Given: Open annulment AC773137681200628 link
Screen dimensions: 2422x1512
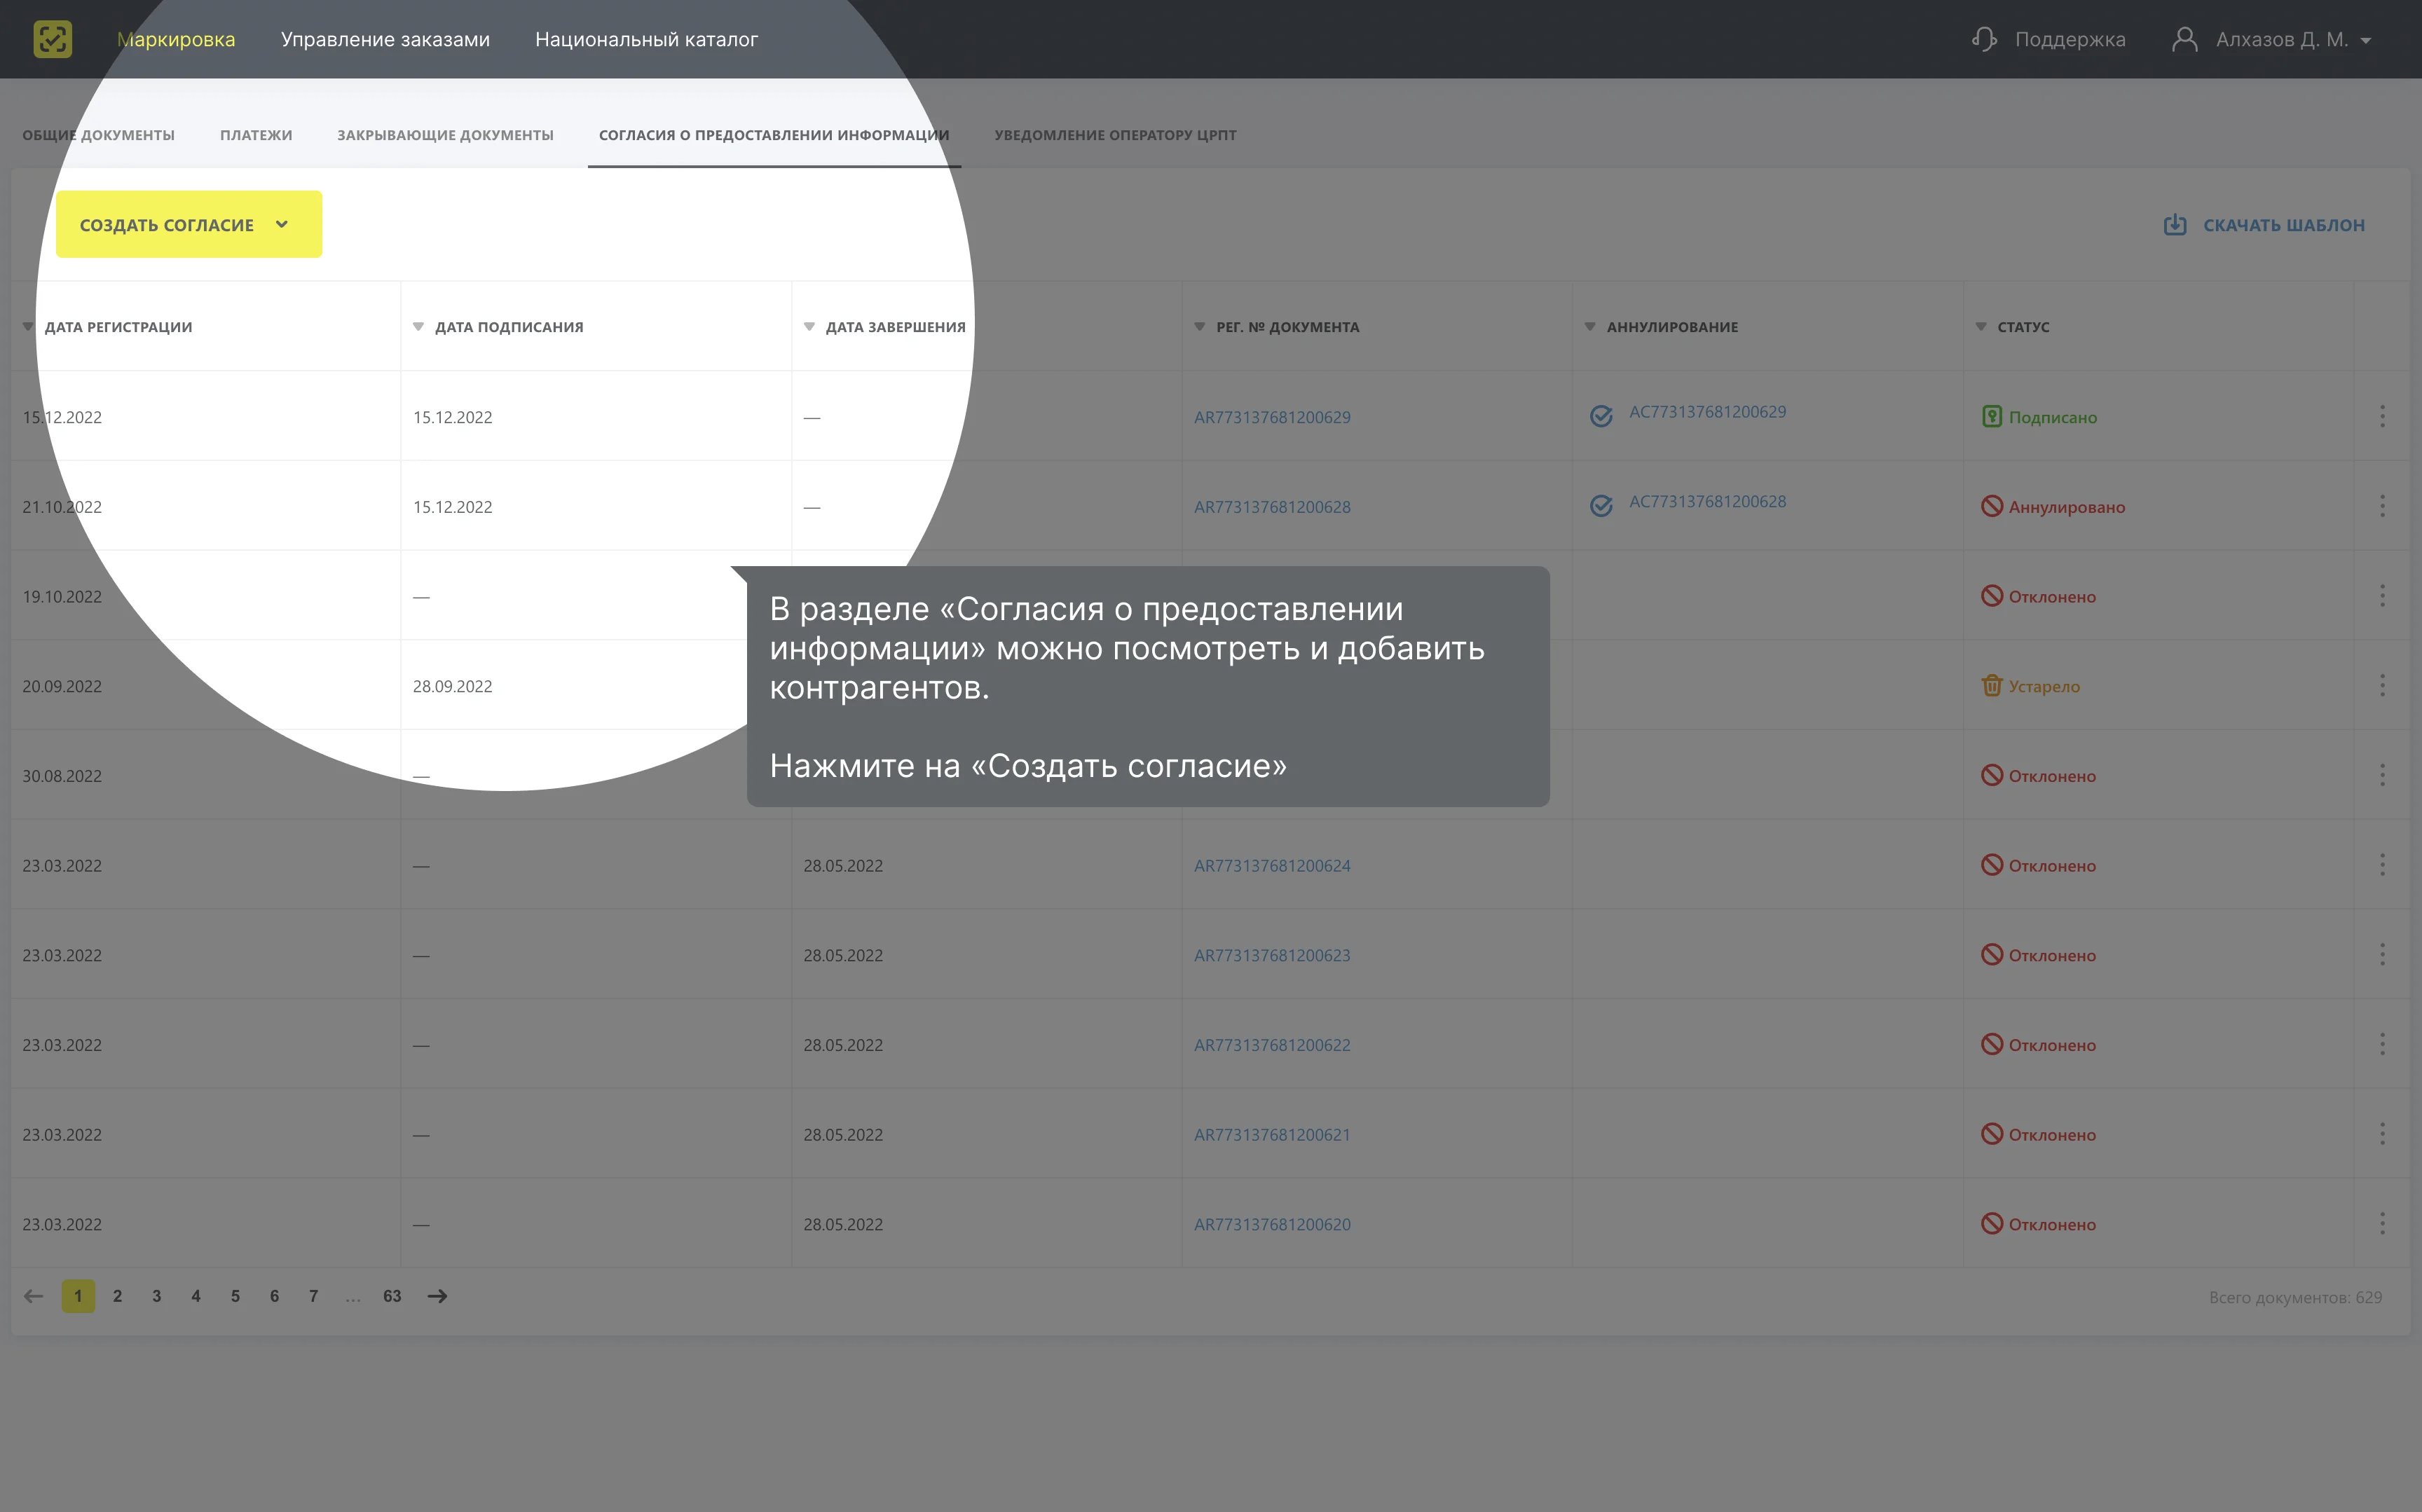Looking at the screenshot, I should click(1707, 501).
